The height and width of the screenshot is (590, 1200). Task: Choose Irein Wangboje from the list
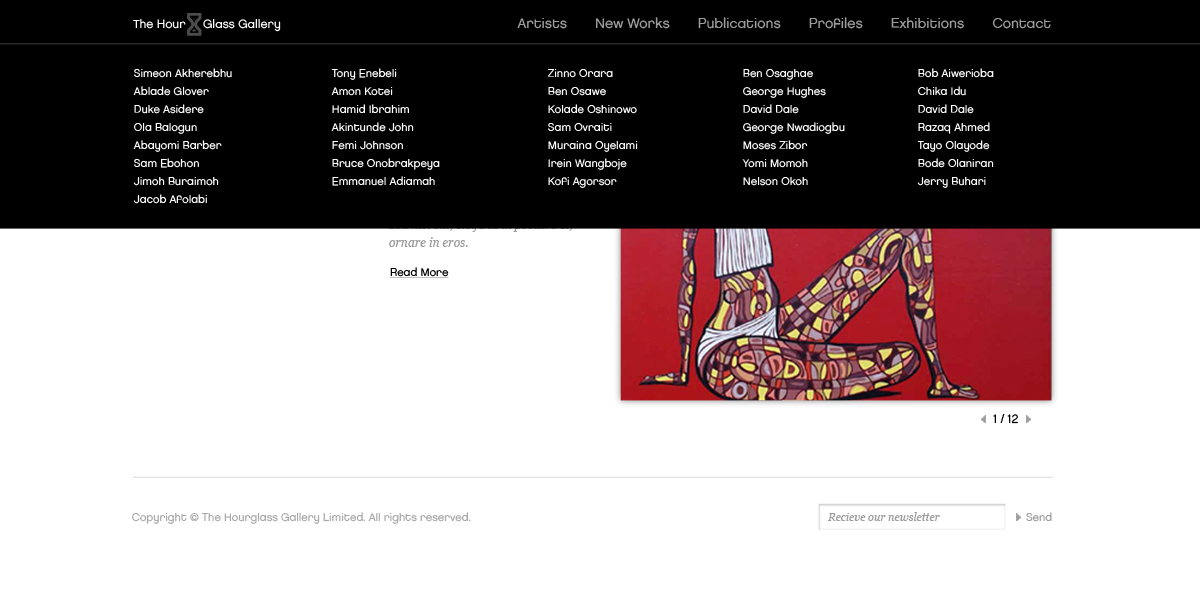[587, 163]
